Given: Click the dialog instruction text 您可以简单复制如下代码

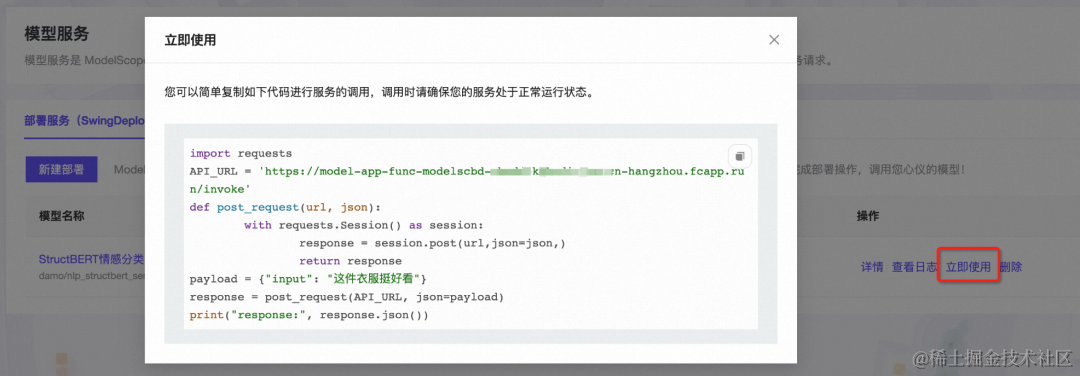Looking at the screenshot, I should [x=379, y=91].
